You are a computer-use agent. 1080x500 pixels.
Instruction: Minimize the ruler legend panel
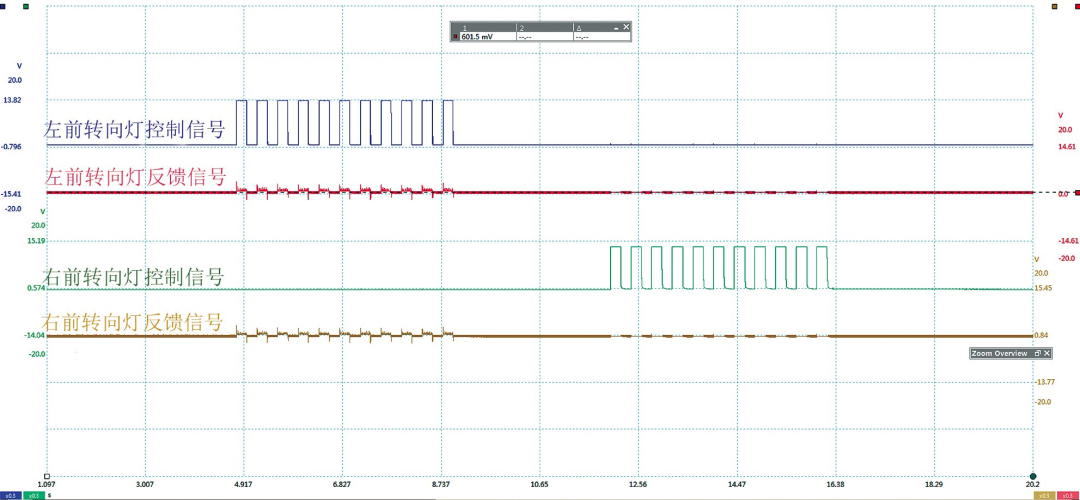pos(616,28)
